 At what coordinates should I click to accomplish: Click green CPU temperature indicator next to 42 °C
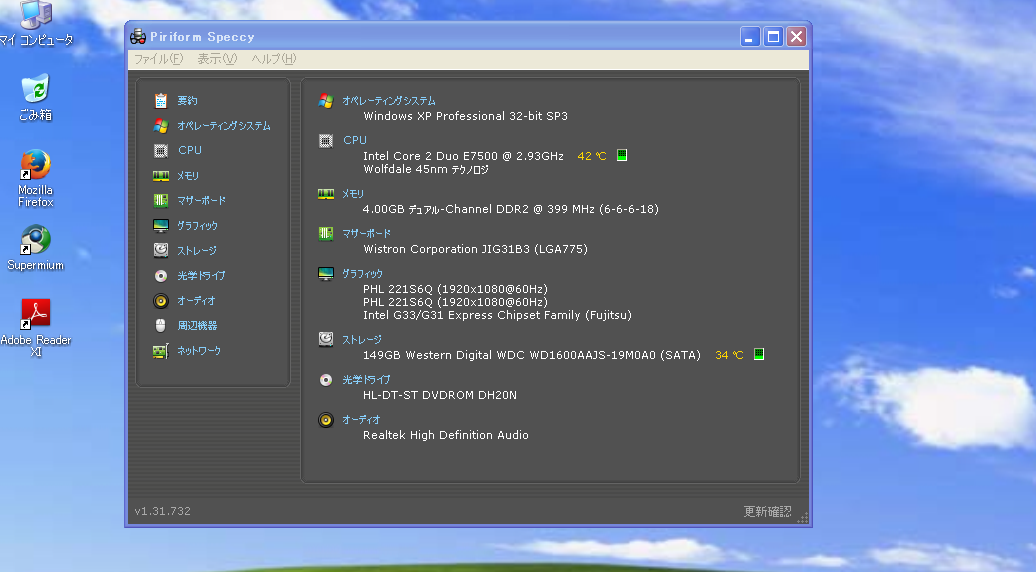[622, 155]
